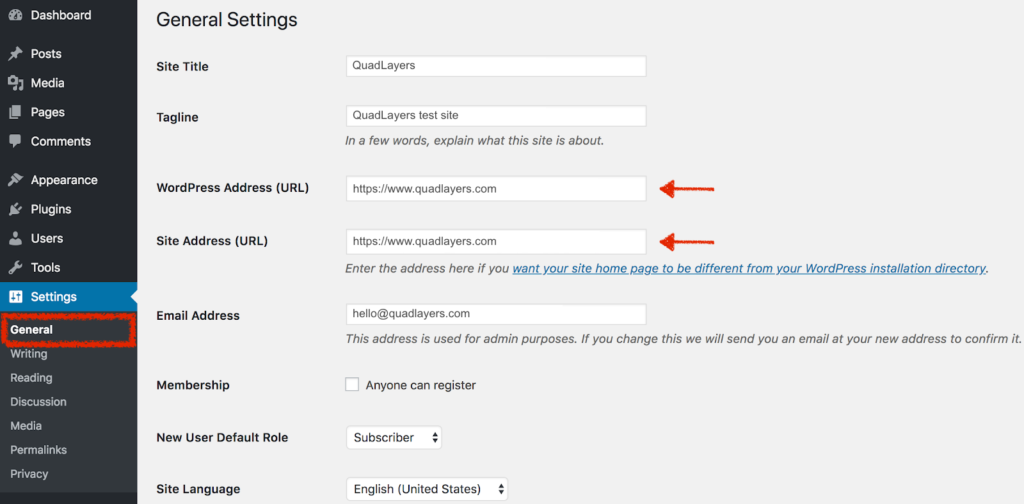Click the Plugins plug icon

coord(16,209)
